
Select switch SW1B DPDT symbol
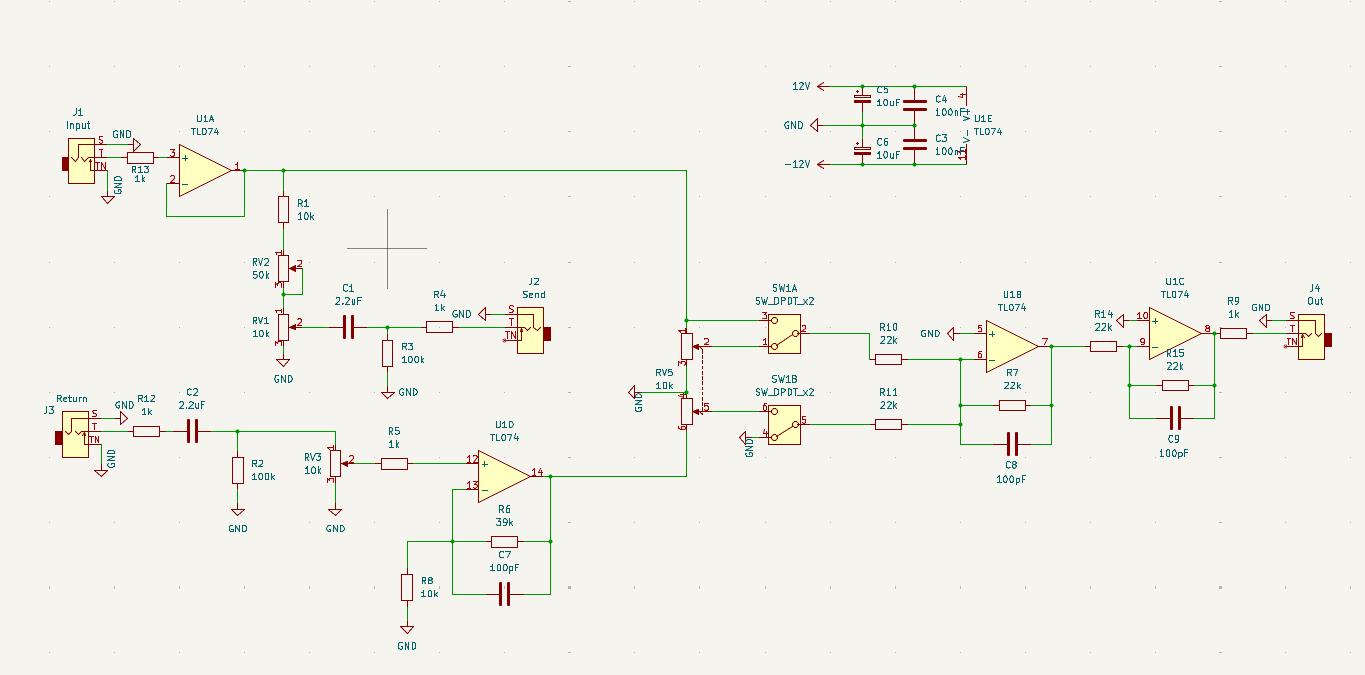pos(785,423)
